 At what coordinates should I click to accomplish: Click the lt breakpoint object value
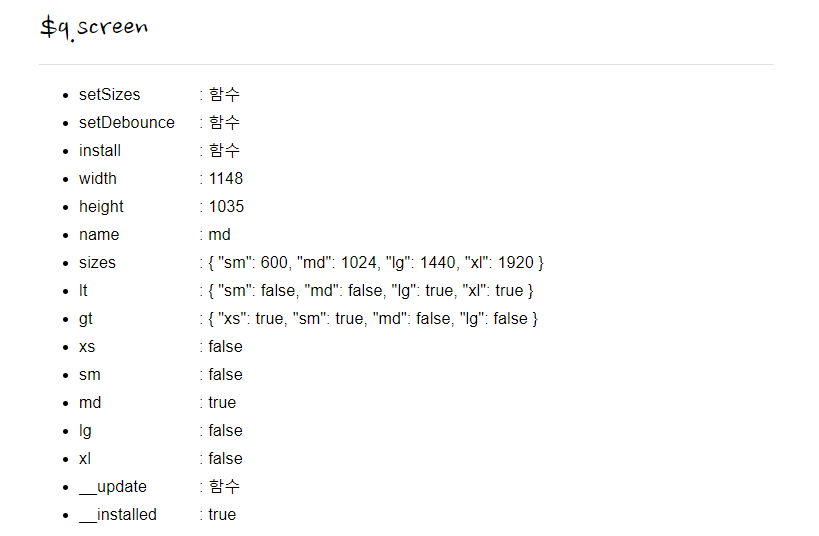pos(371,291)
